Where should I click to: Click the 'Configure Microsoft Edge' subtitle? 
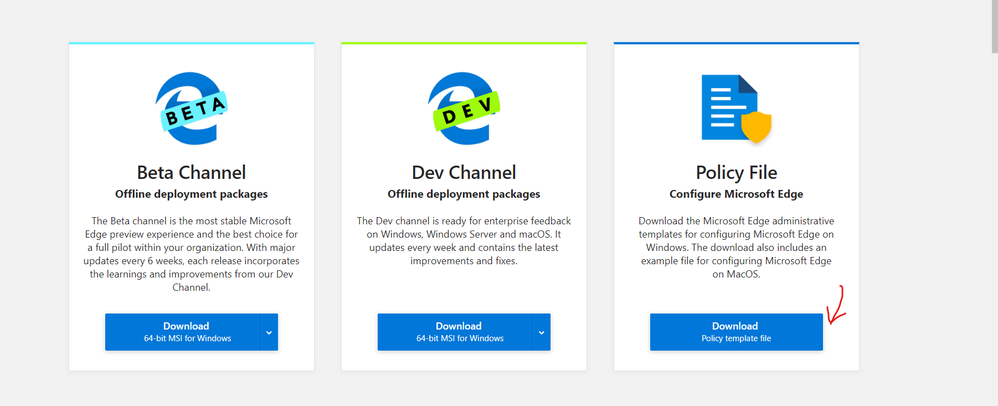(736, 194)
